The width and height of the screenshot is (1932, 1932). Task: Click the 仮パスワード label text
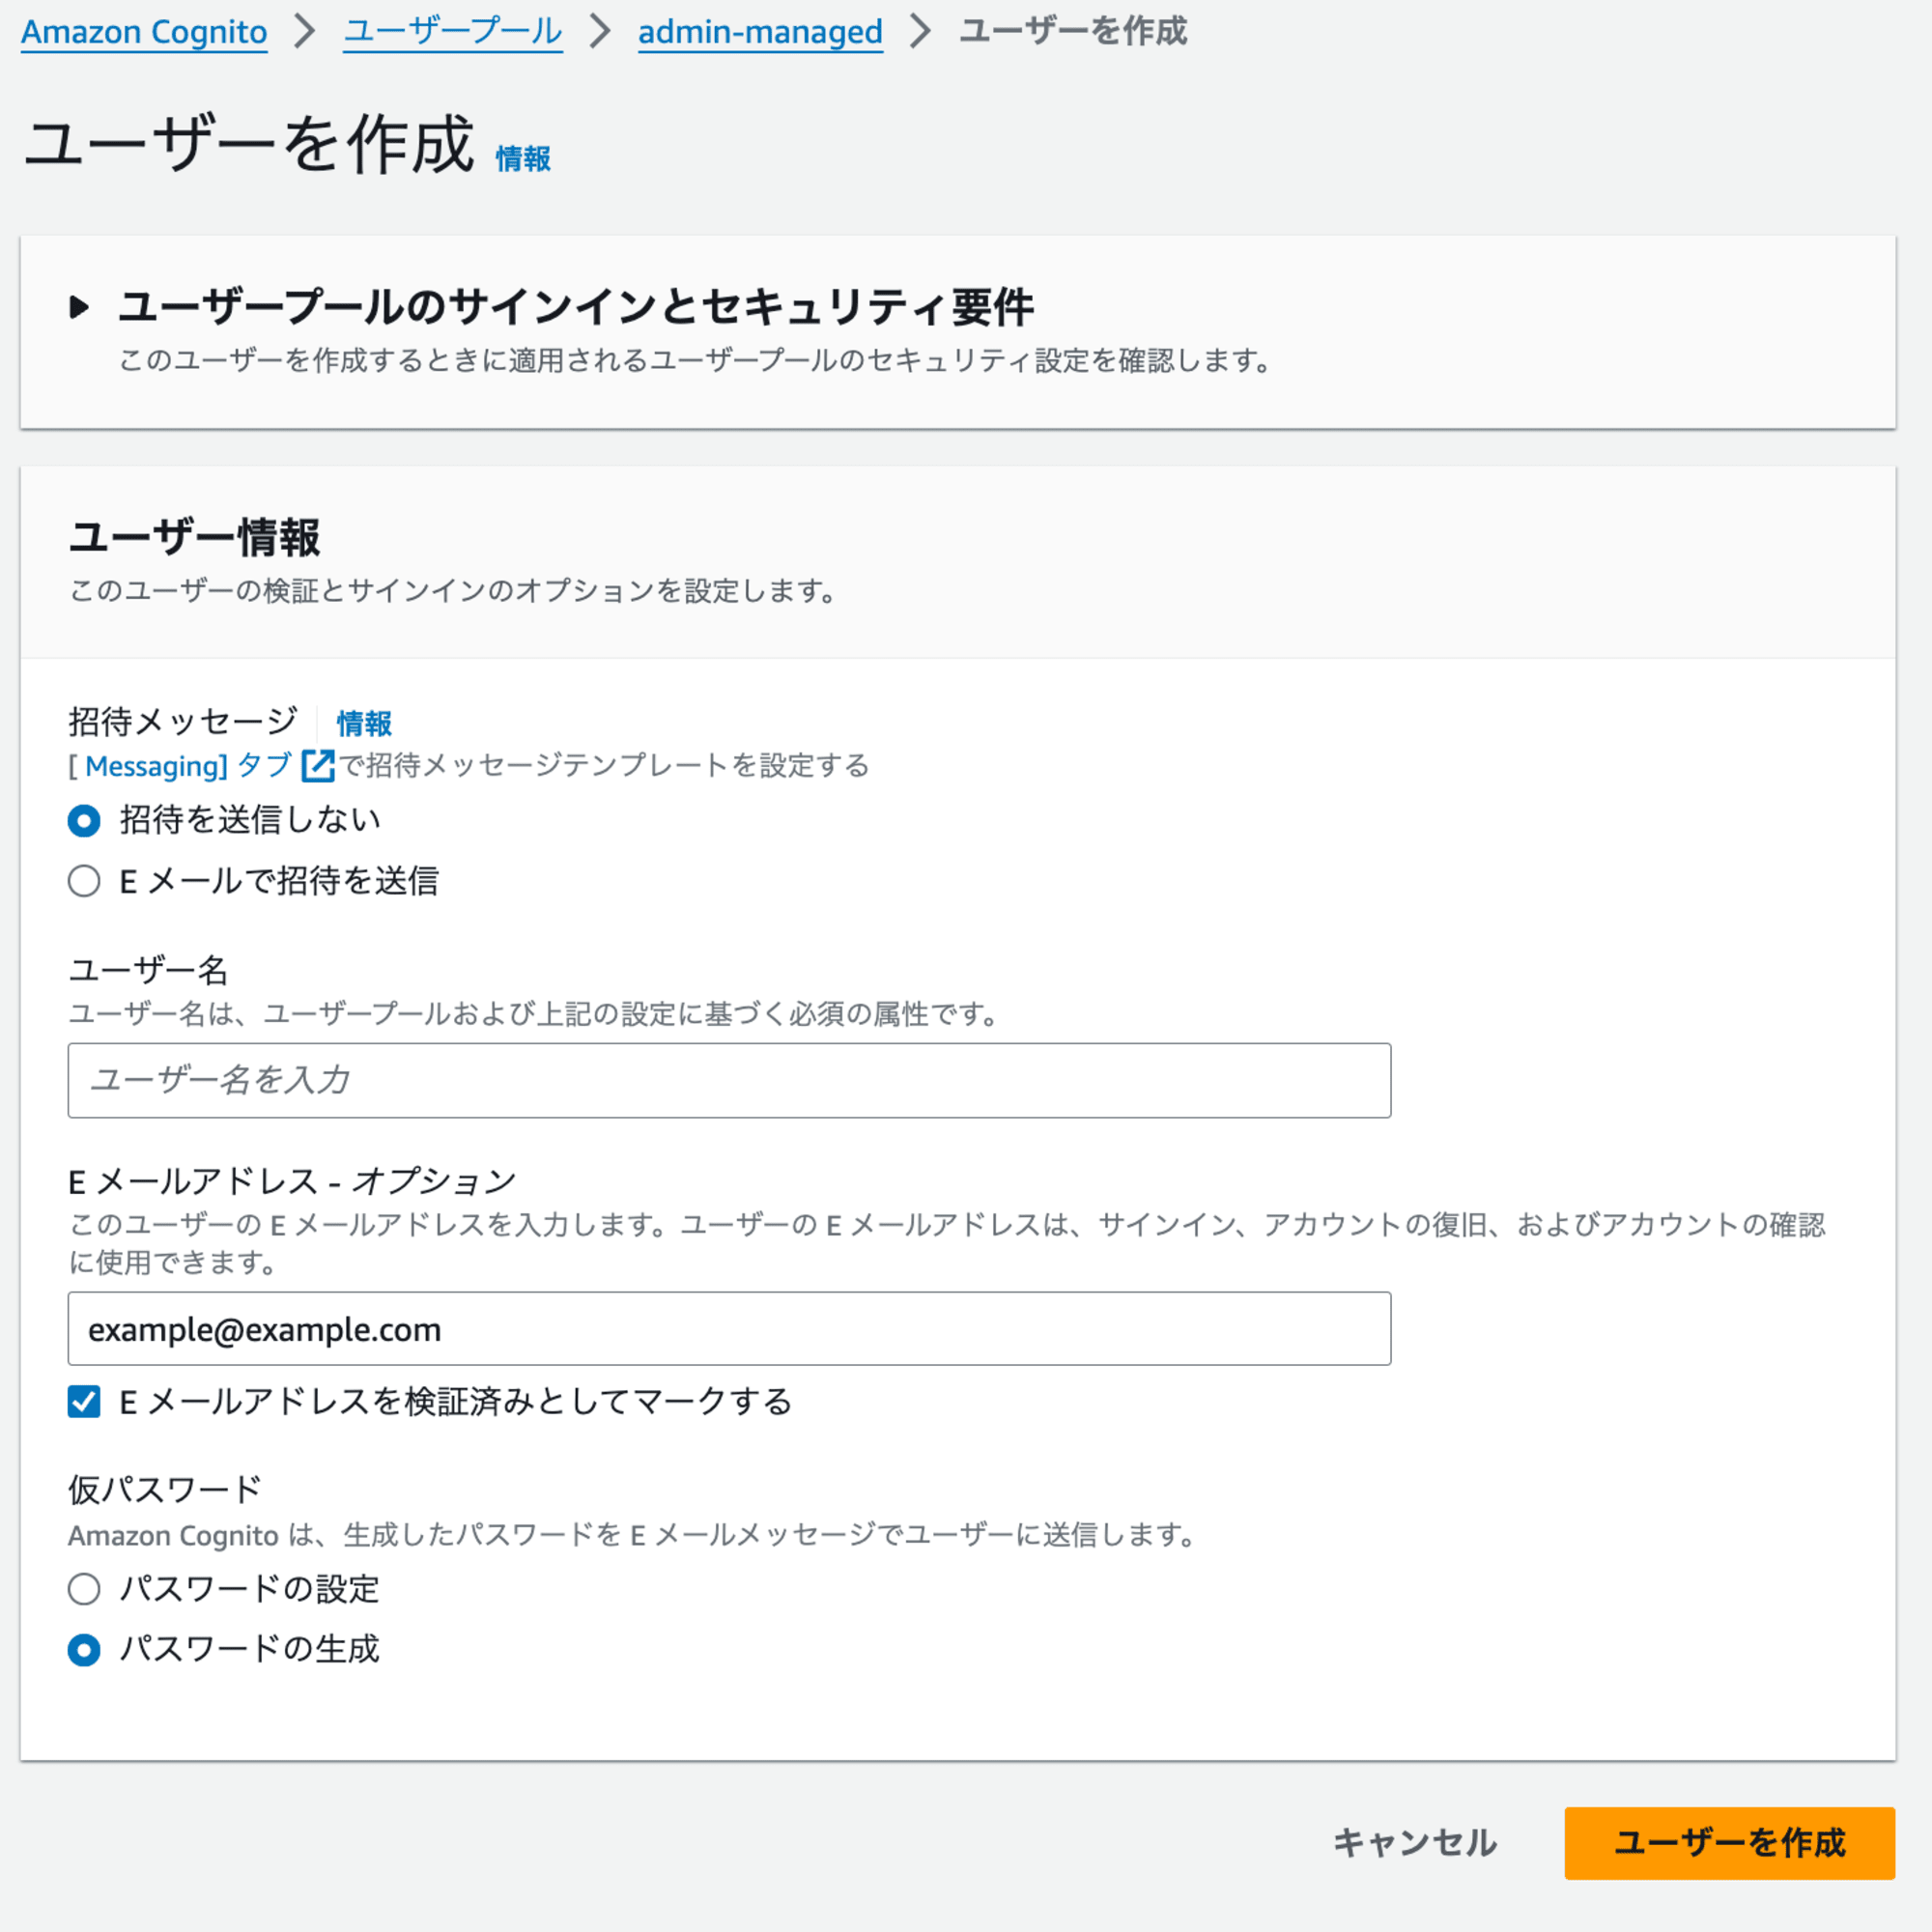tap(165, 1489)
